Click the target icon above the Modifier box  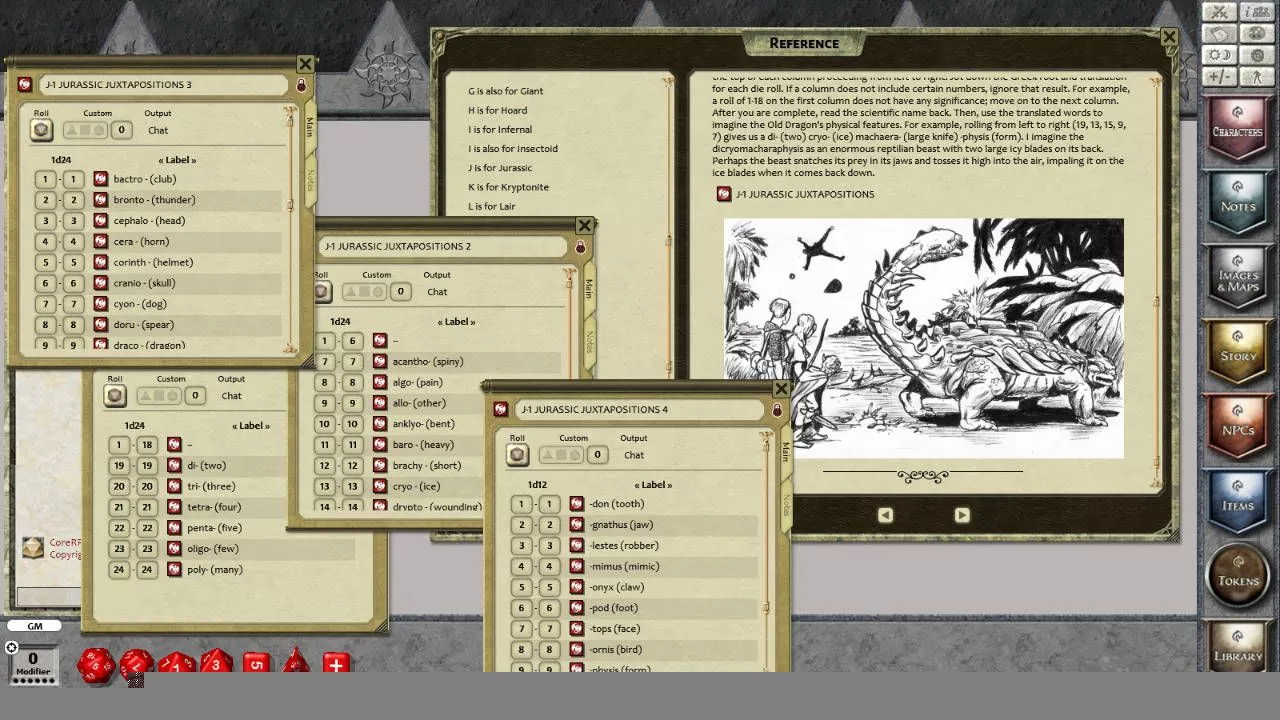[11, 648]
